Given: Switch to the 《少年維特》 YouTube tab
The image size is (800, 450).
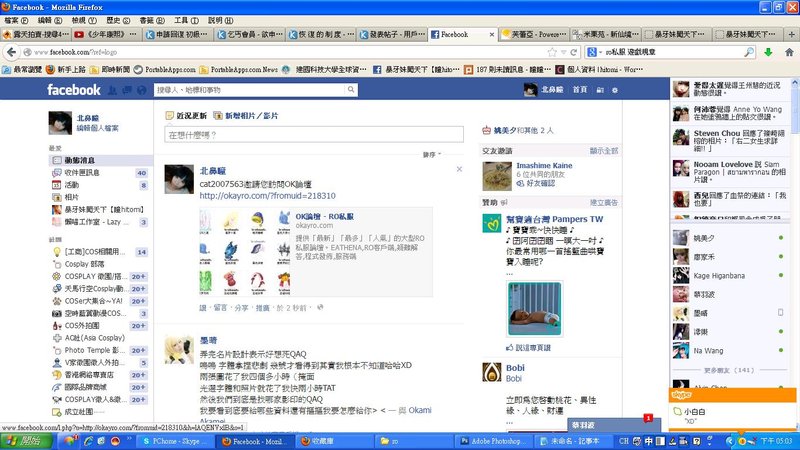Looking at the screenshot, I should tap(106, 35).
